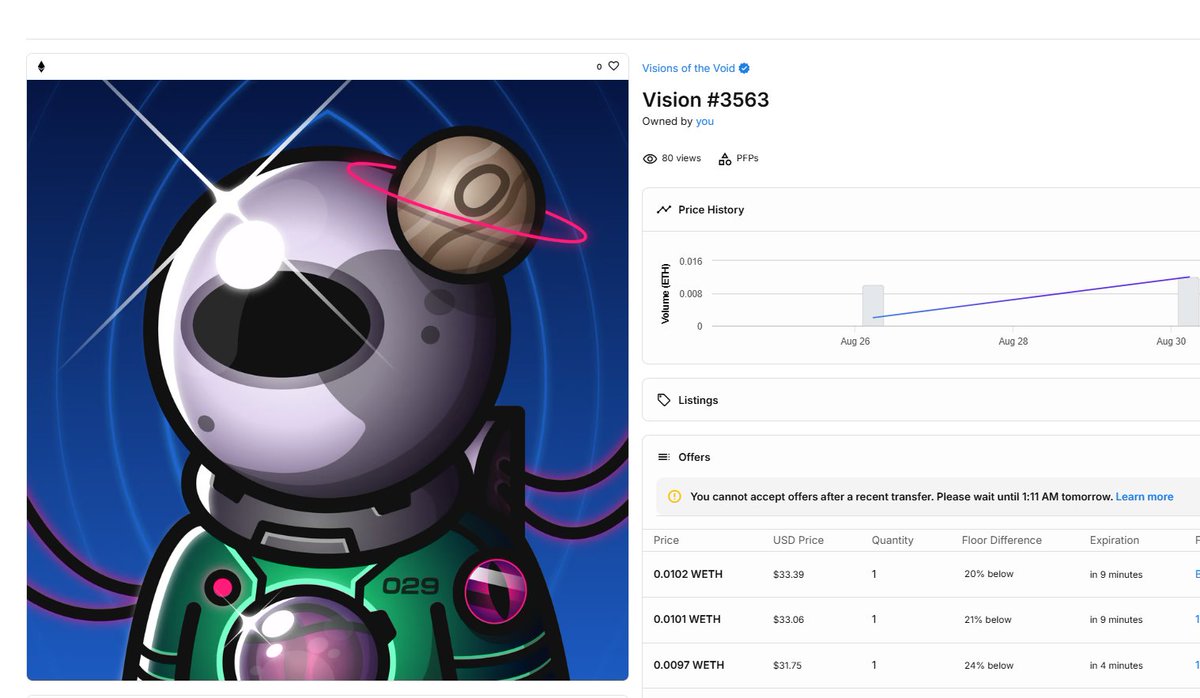Open the astronaut NFT image full view
Image resolution: width=1200 pixels, height=698 pixels.
click(x=327, y=380)
